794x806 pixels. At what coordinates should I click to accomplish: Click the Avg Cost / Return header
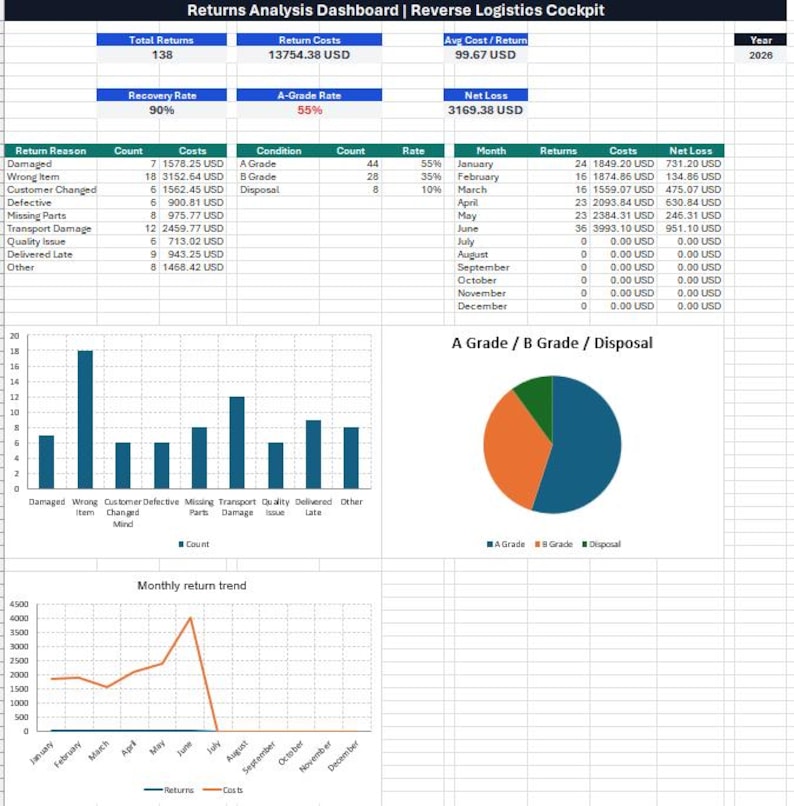point(486,40)
